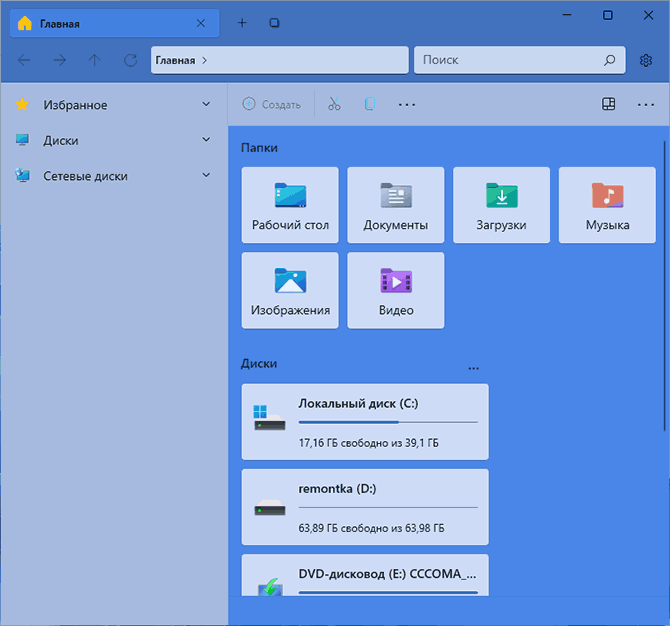Select Сетевые диски in the sidebar
The height and width of the screenshot is (626, 670).
(115, 176)
